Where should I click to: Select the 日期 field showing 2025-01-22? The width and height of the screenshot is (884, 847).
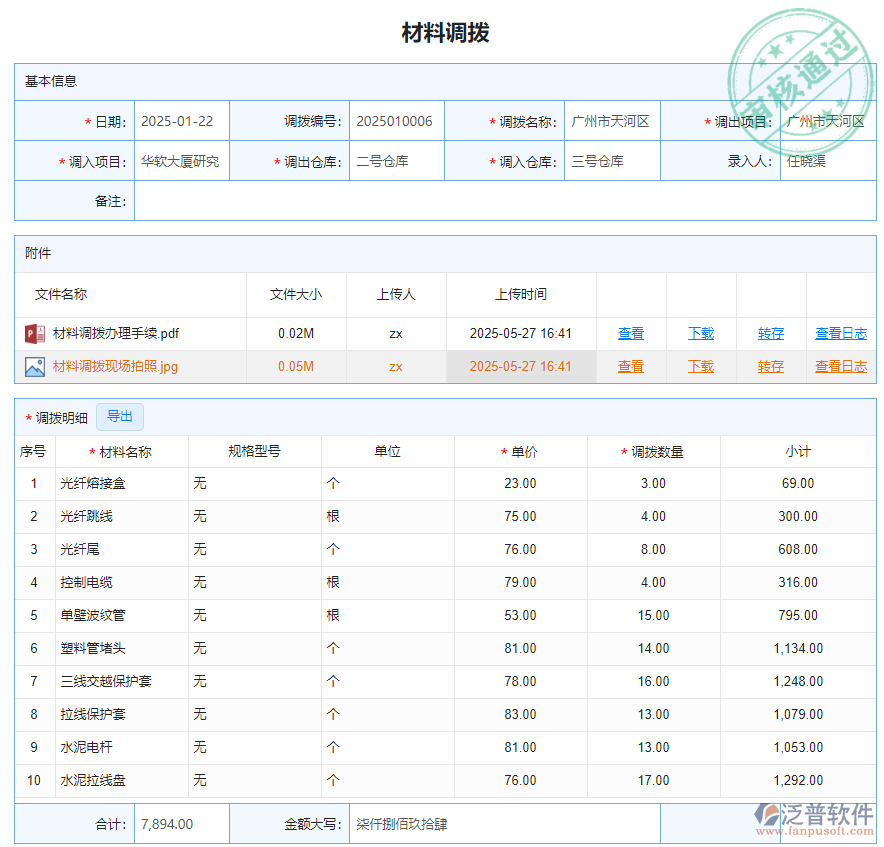coord(181,120)
